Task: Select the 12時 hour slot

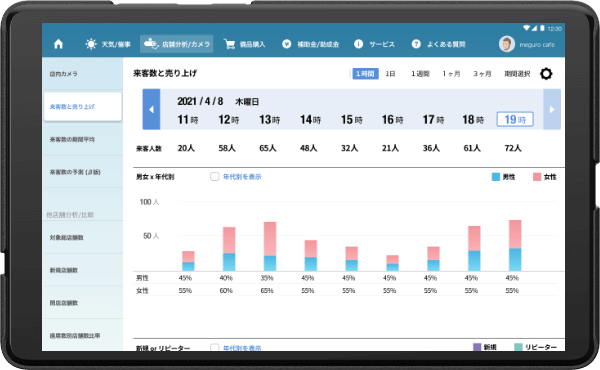Action: coord(229,120)
